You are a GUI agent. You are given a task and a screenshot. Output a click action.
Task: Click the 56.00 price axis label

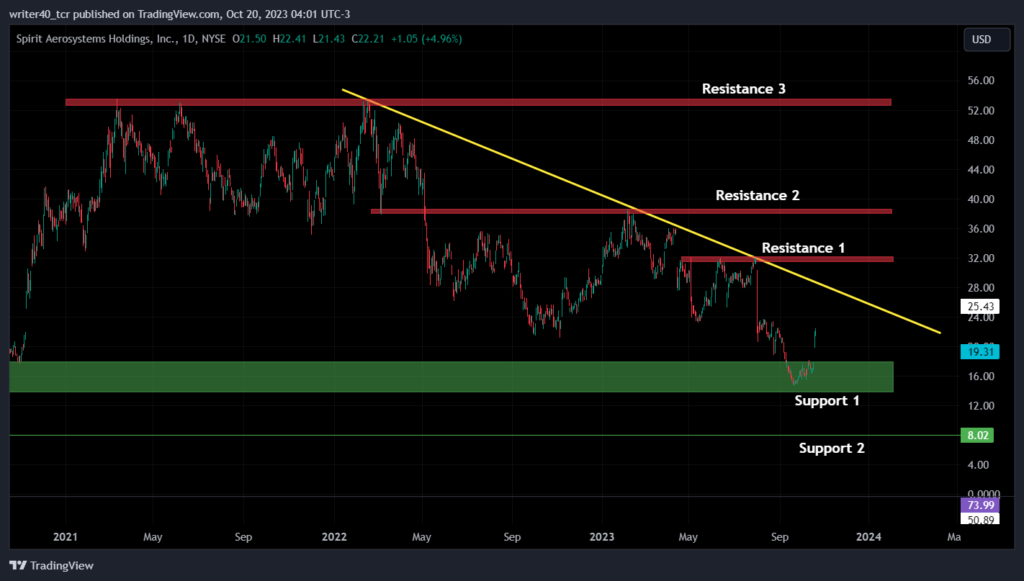[x=980, y=81]
